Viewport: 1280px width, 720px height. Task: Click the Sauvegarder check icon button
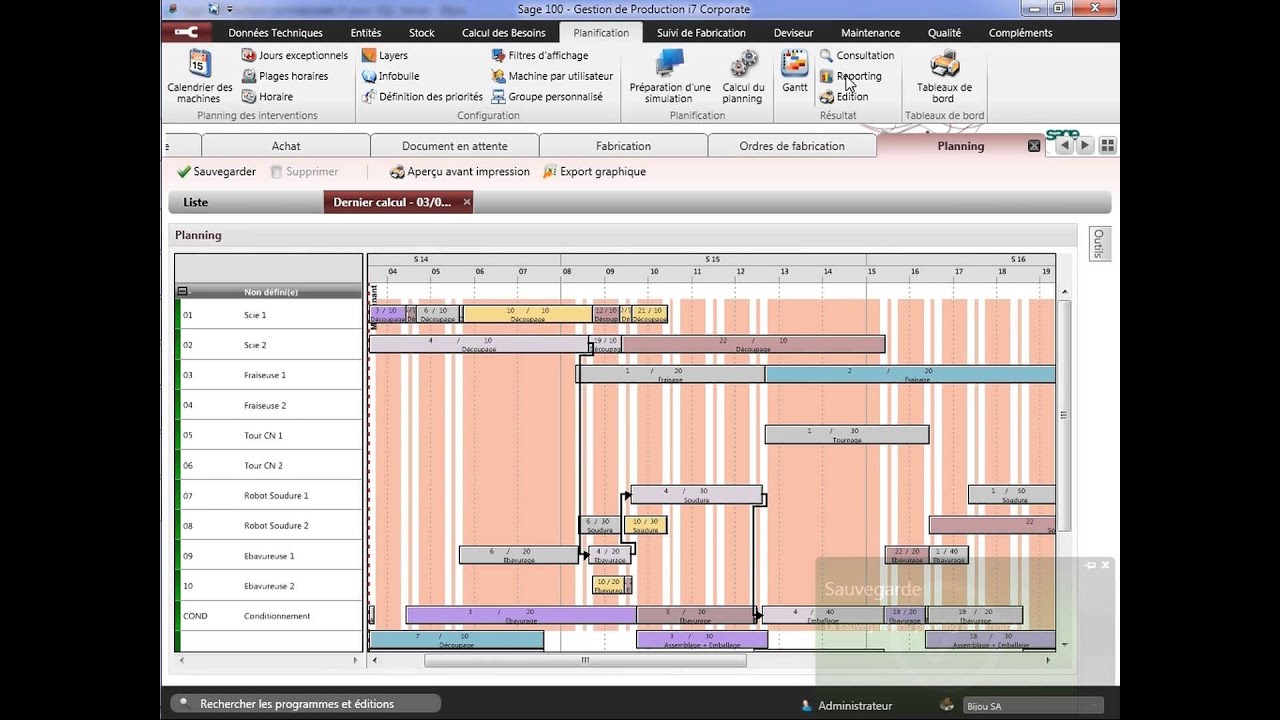216,172
